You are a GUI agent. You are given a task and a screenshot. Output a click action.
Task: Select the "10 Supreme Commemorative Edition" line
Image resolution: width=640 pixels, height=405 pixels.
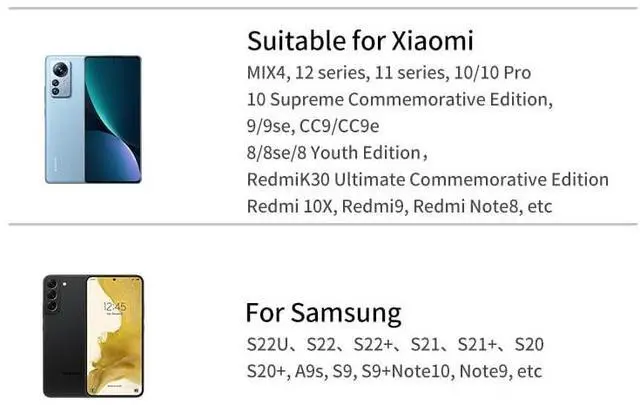click(400, 100)
